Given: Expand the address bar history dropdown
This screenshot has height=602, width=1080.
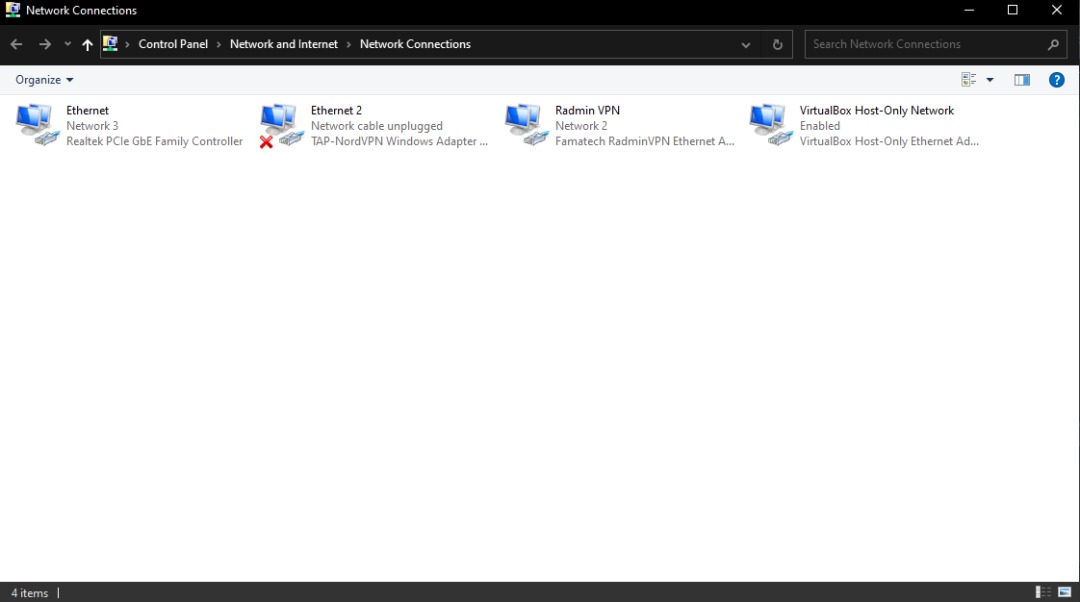Looking at the screenshot, I should click(745, 44).
